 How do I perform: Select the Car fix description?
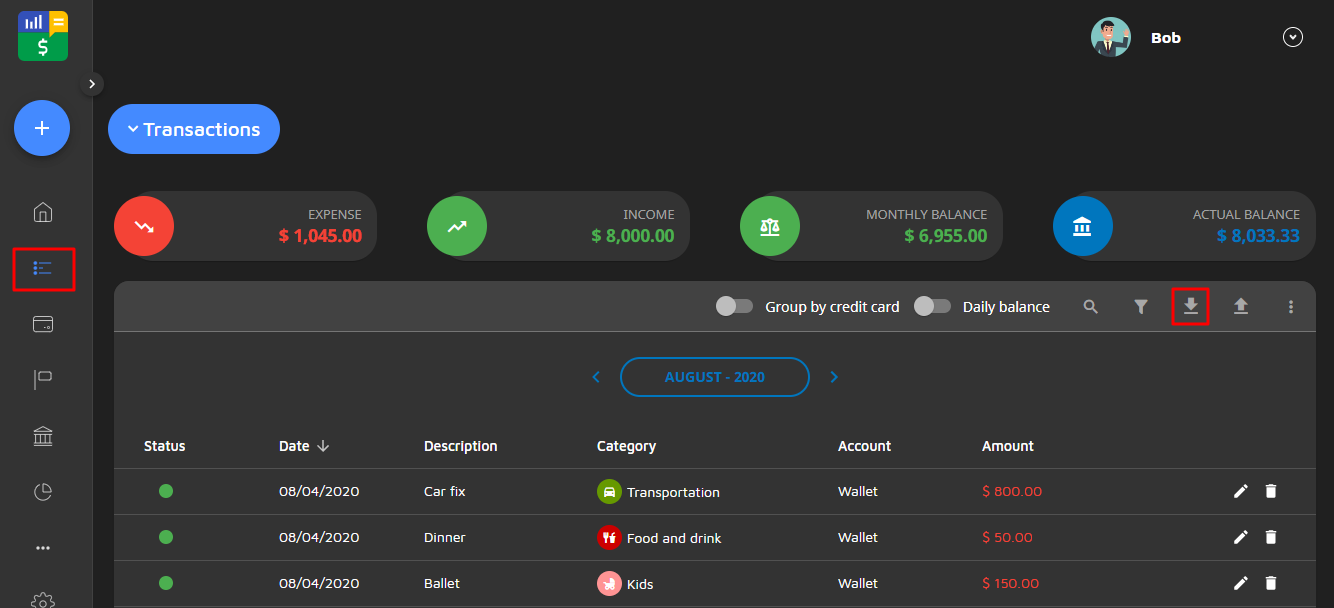coord(445,491)
